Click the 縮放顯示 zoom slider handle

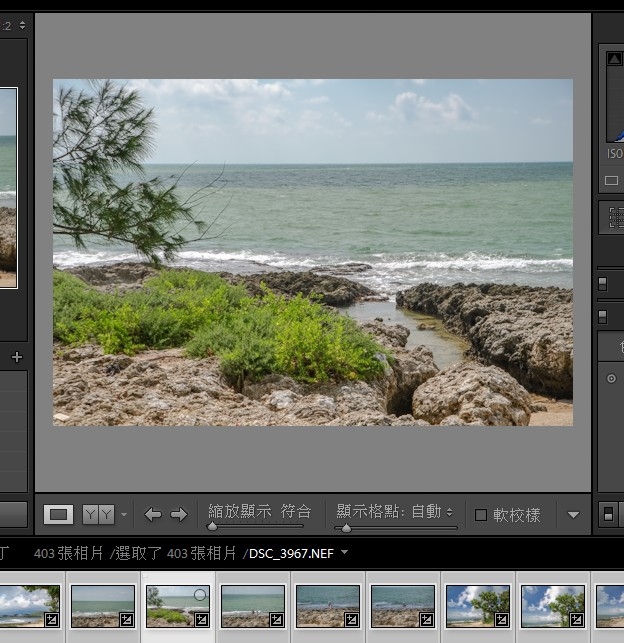coord(212,526)
